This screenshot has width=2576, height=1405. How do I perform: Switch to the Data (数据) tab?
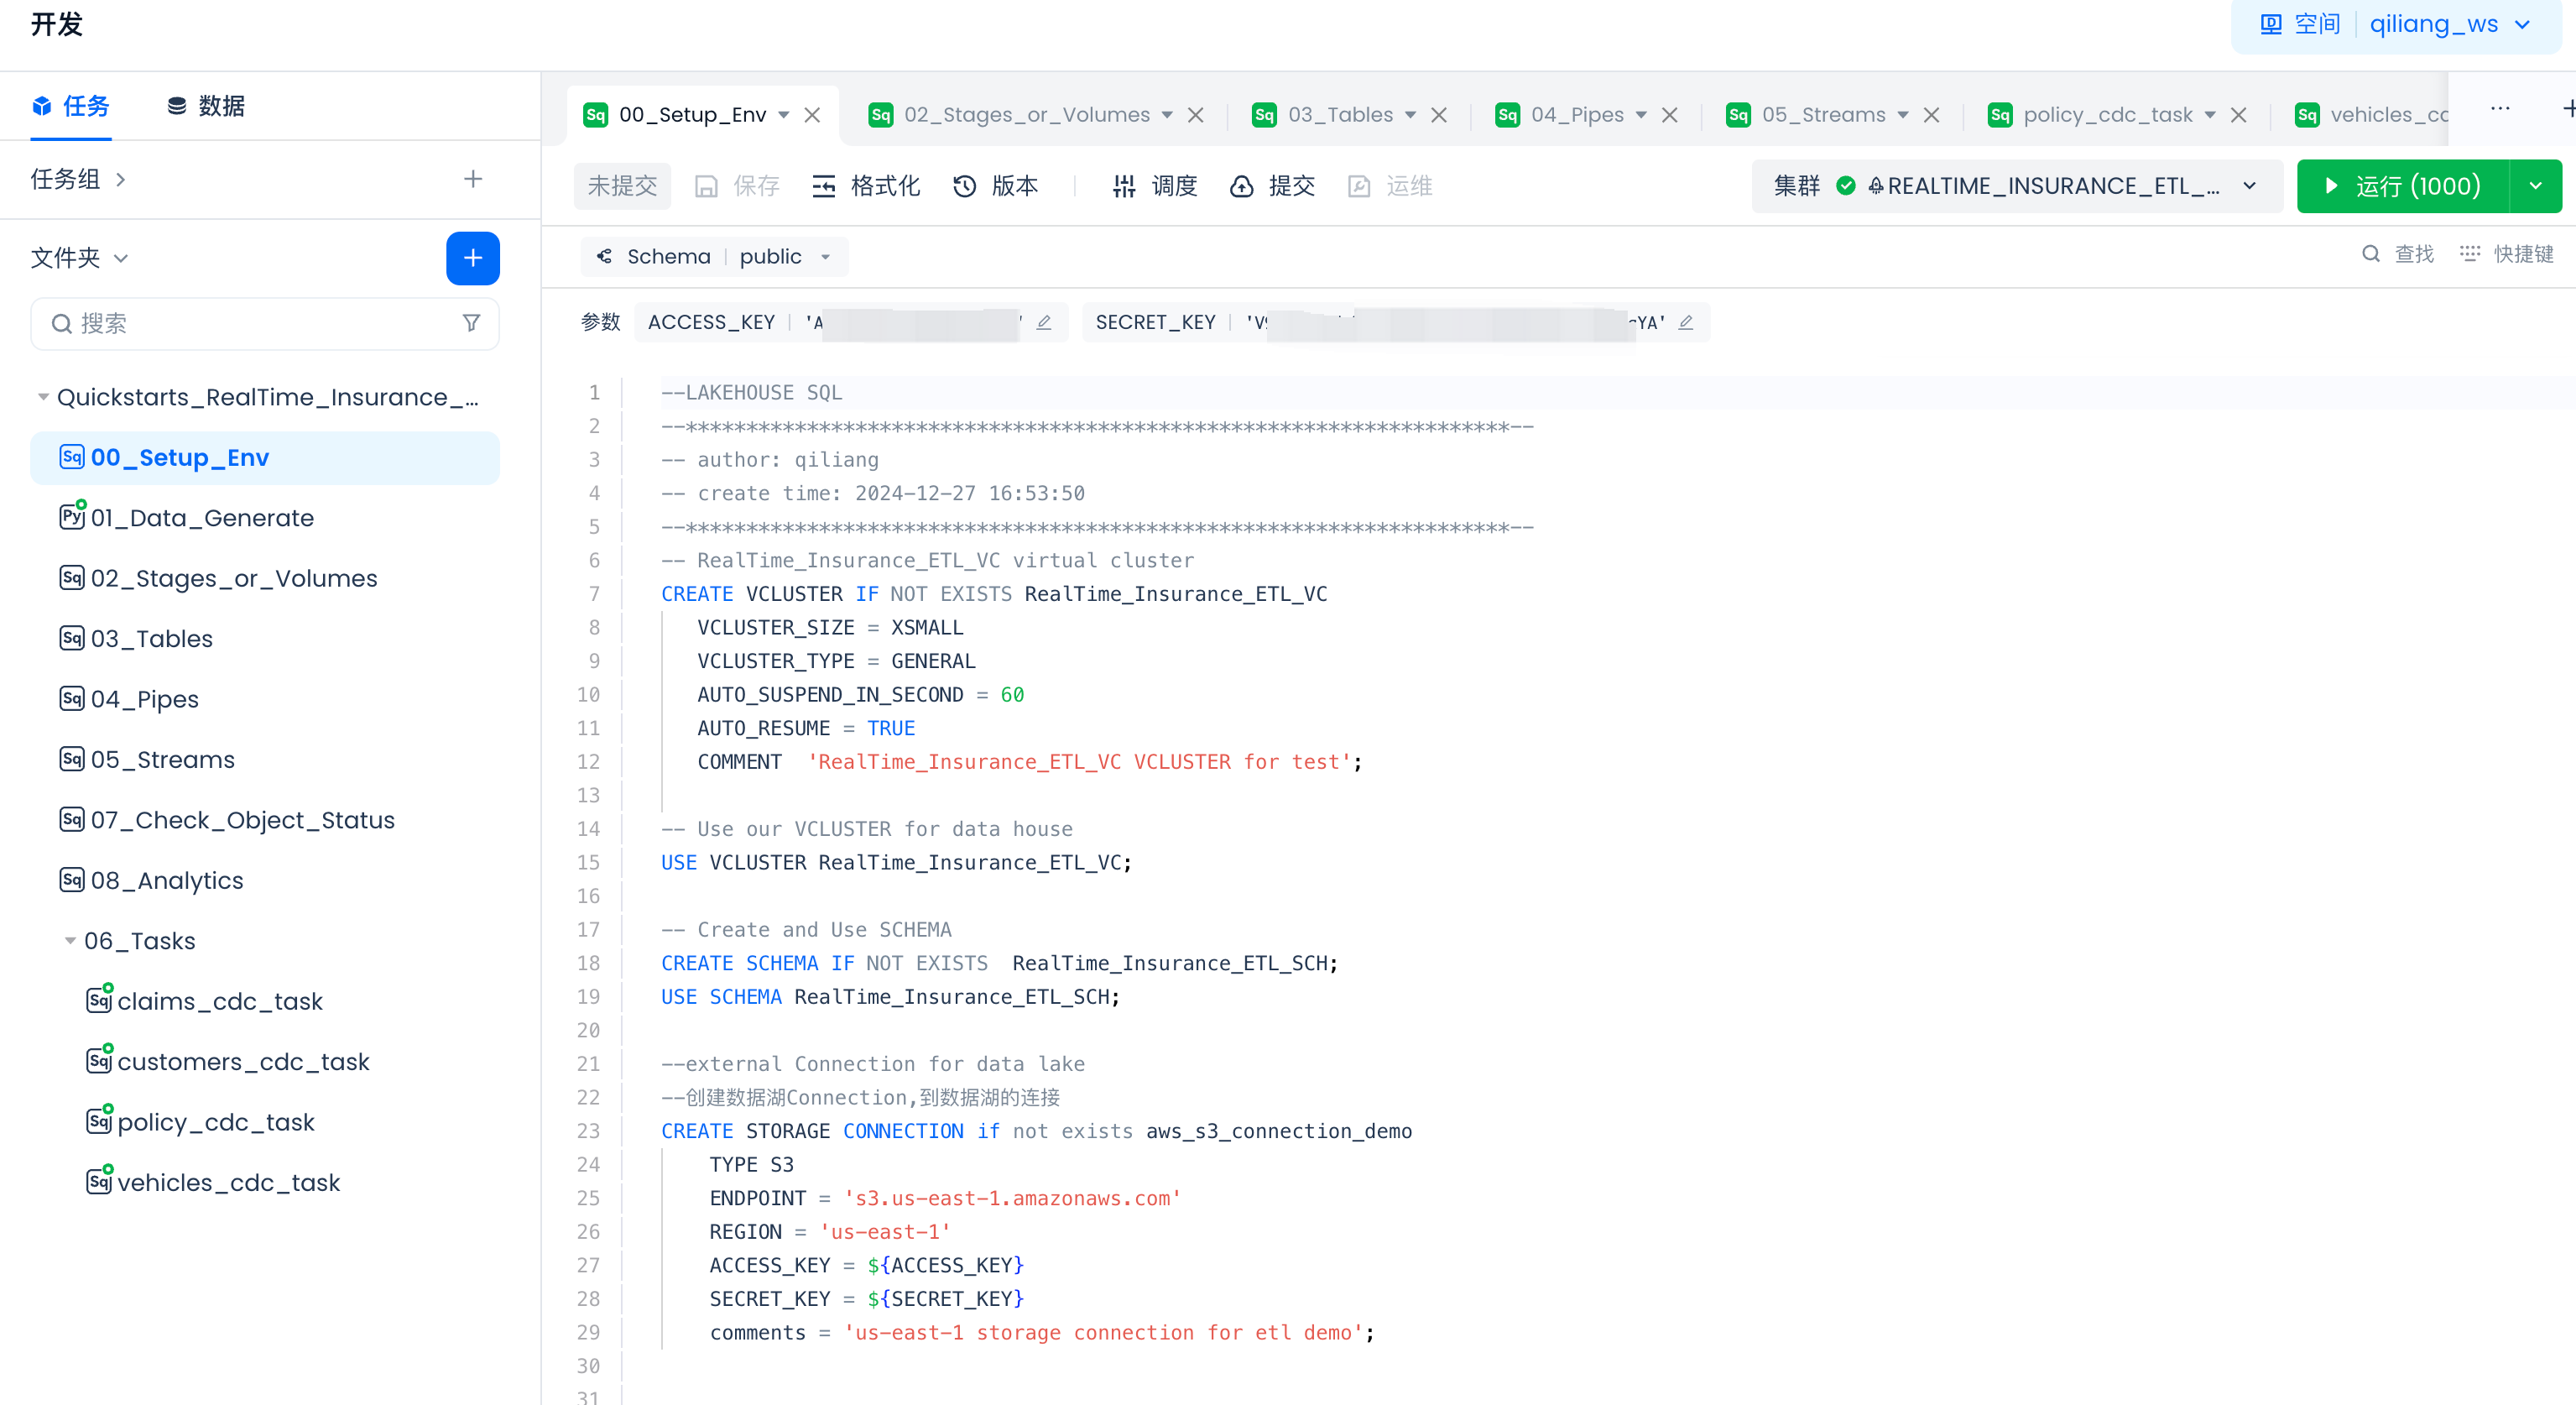point(206,106)
